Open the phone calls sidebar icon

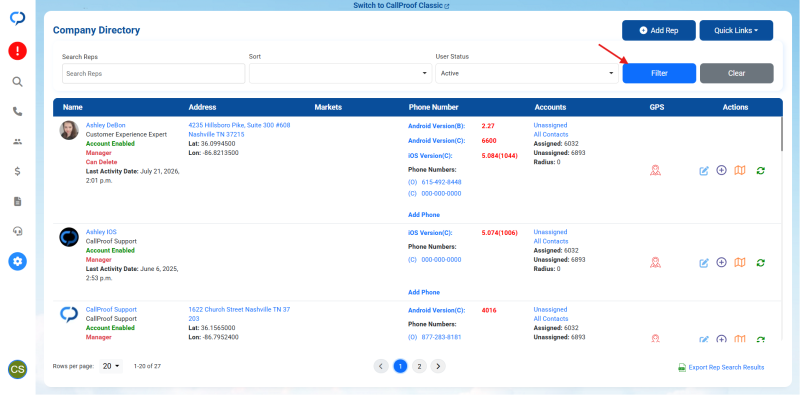pos(18,111)
